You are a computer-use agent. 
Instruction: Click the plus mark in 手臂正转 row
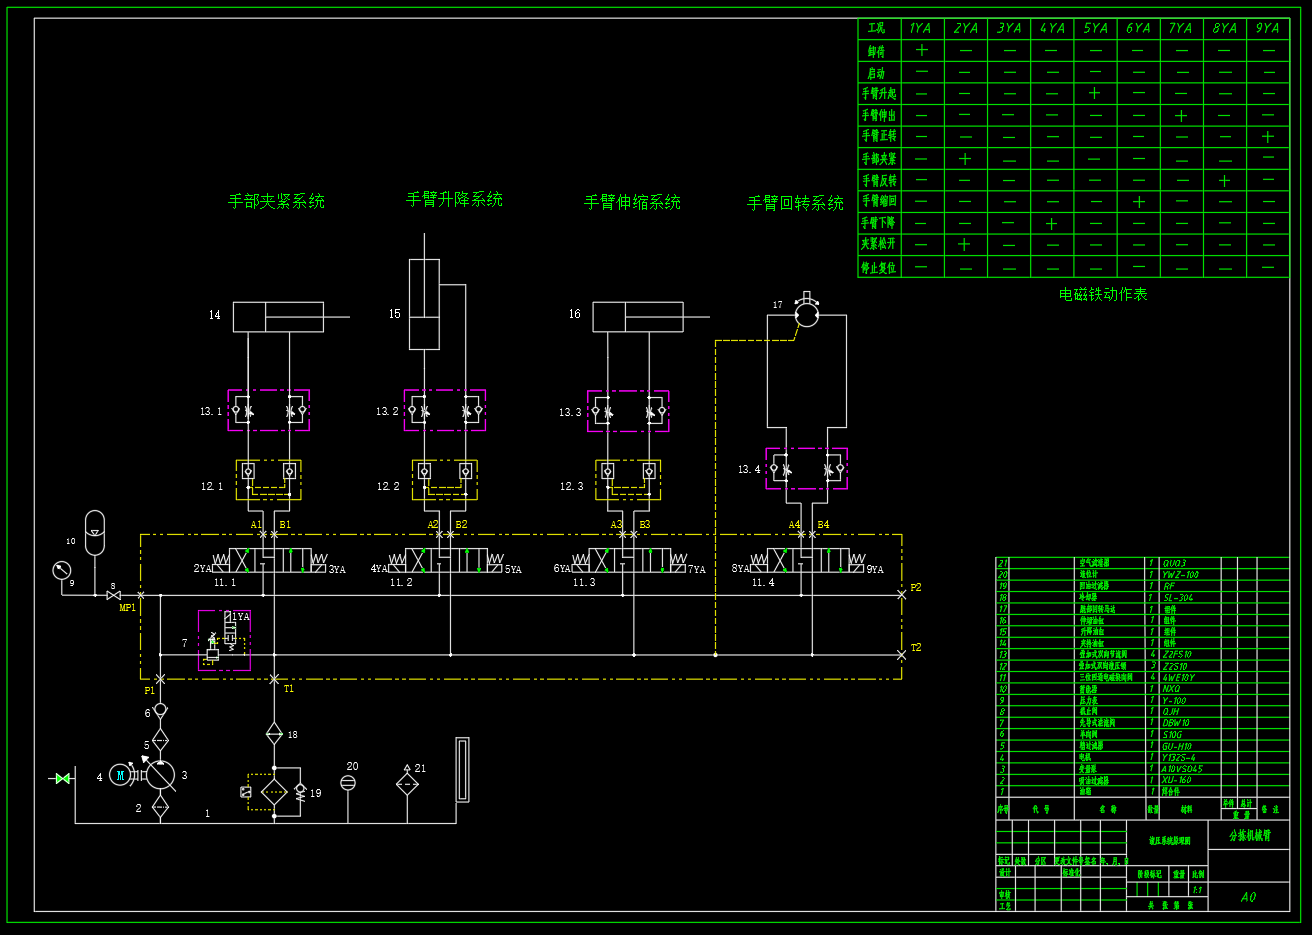pos(1267,137)
